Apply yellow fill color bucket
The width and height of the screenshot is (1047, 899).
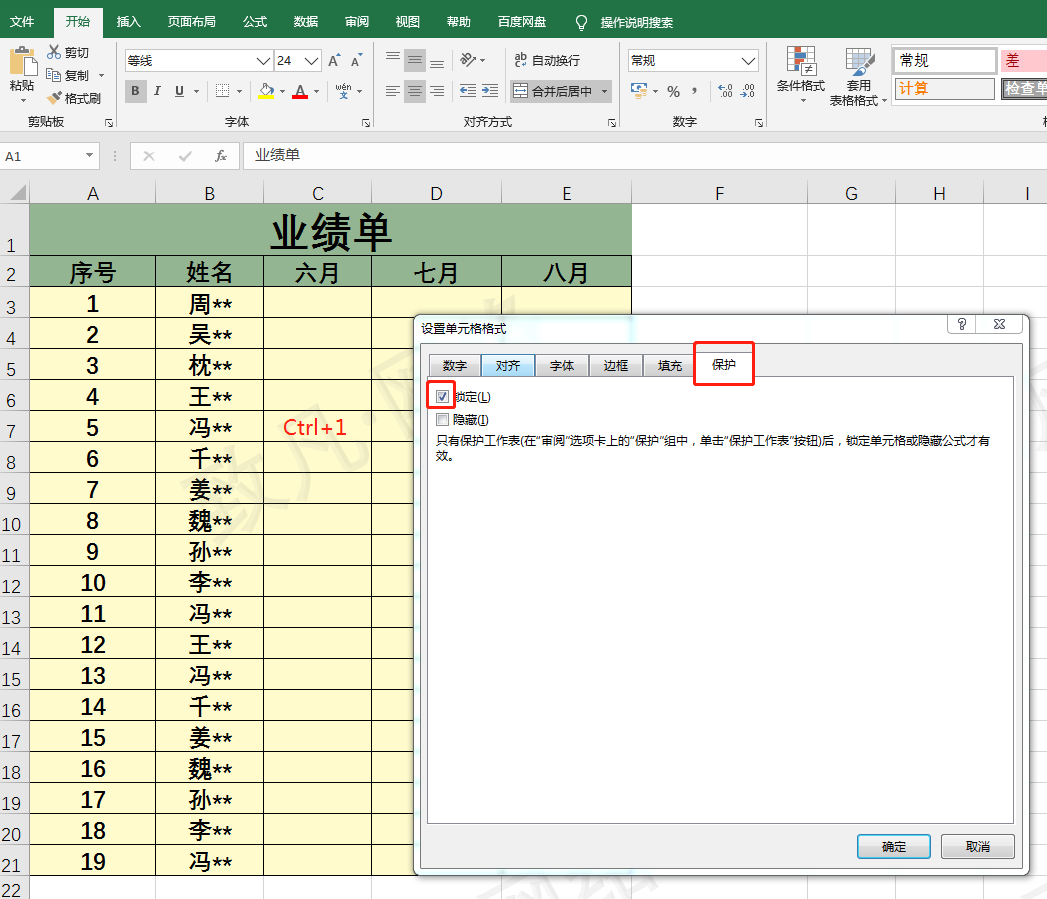tap(266, 91)
